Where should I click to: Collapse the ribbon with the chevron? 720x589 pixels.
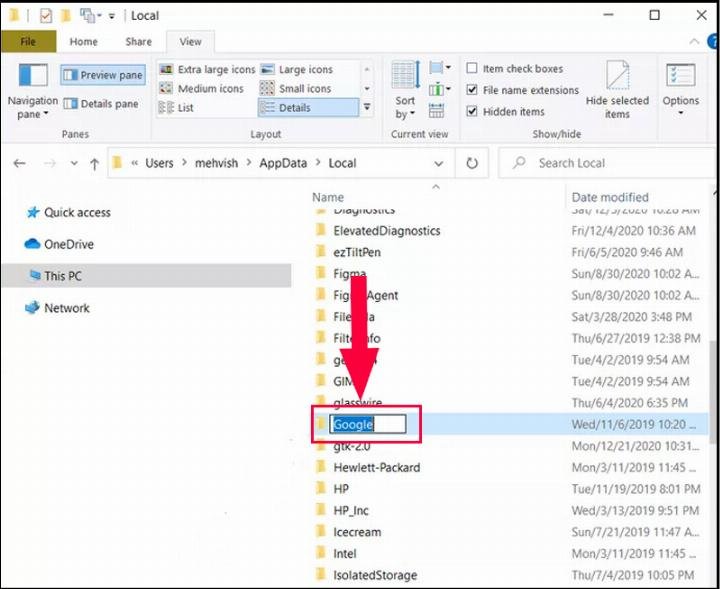point(694,42)
